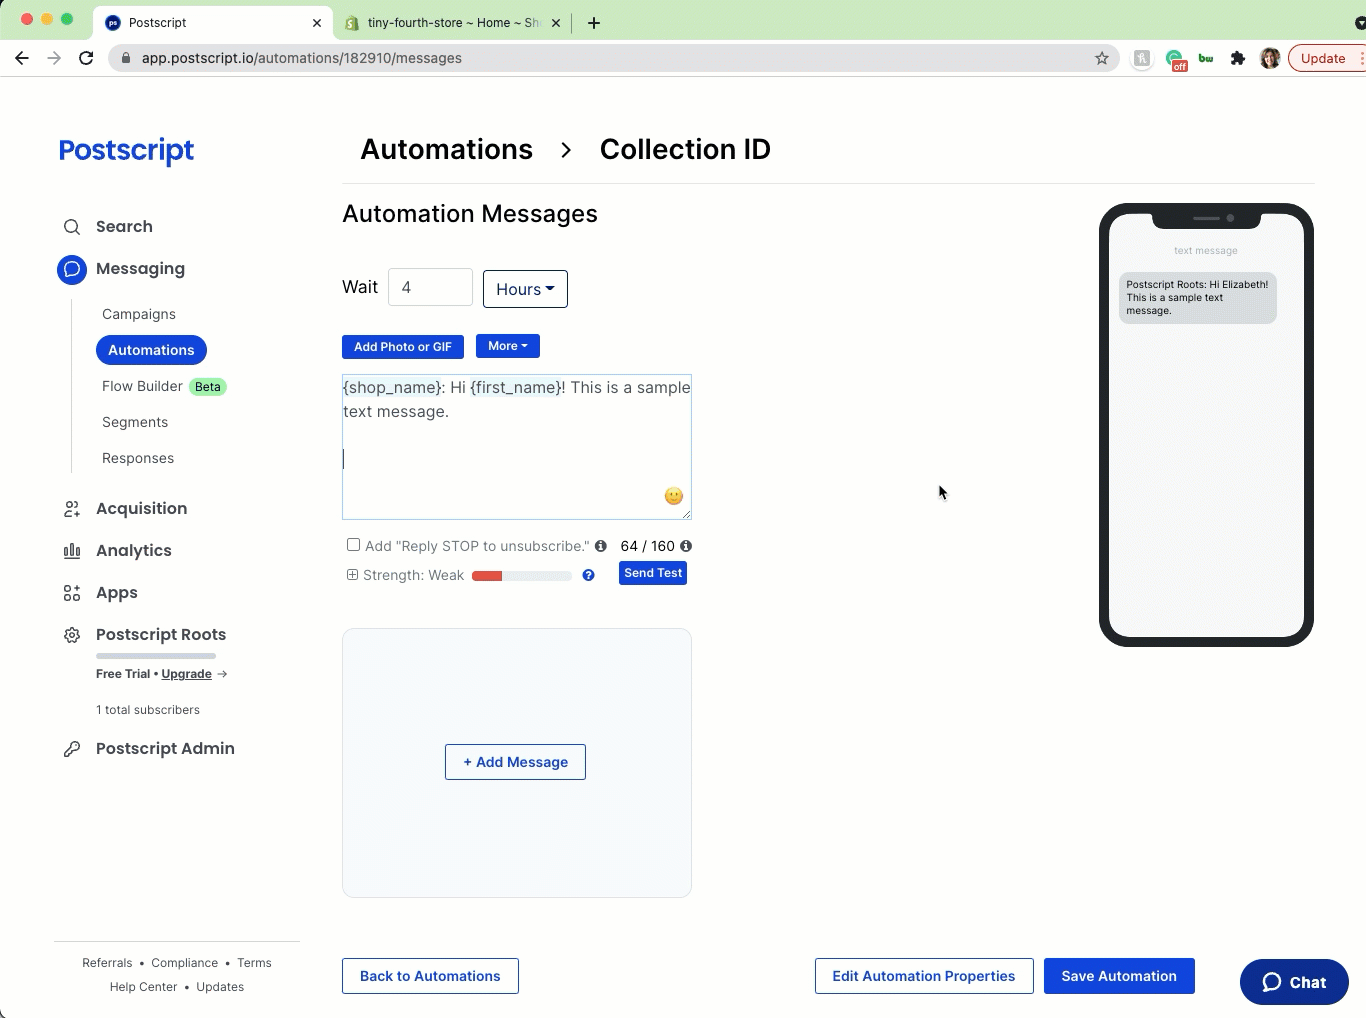
Task: Click + Add Message button
Action: coord(515,762)
